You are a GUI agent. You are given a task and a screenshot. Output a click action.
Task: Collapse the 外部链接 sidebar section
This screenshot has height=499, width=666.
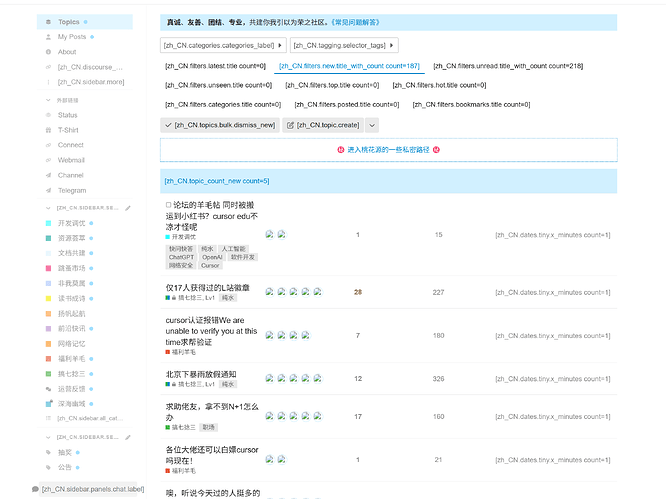coord(48,100)
